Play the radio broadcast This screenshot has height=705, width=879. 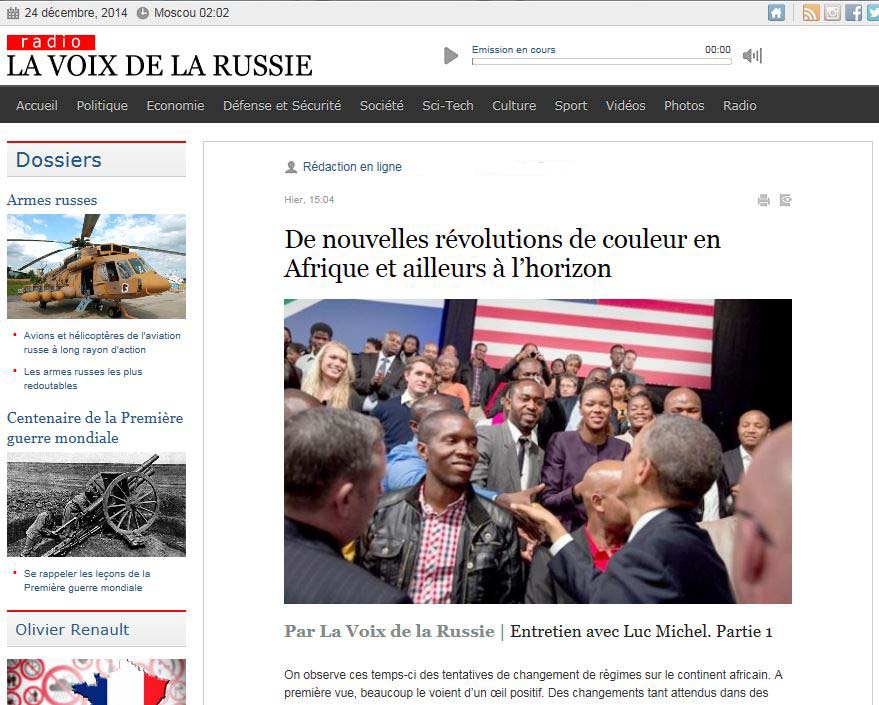(451, 55)
